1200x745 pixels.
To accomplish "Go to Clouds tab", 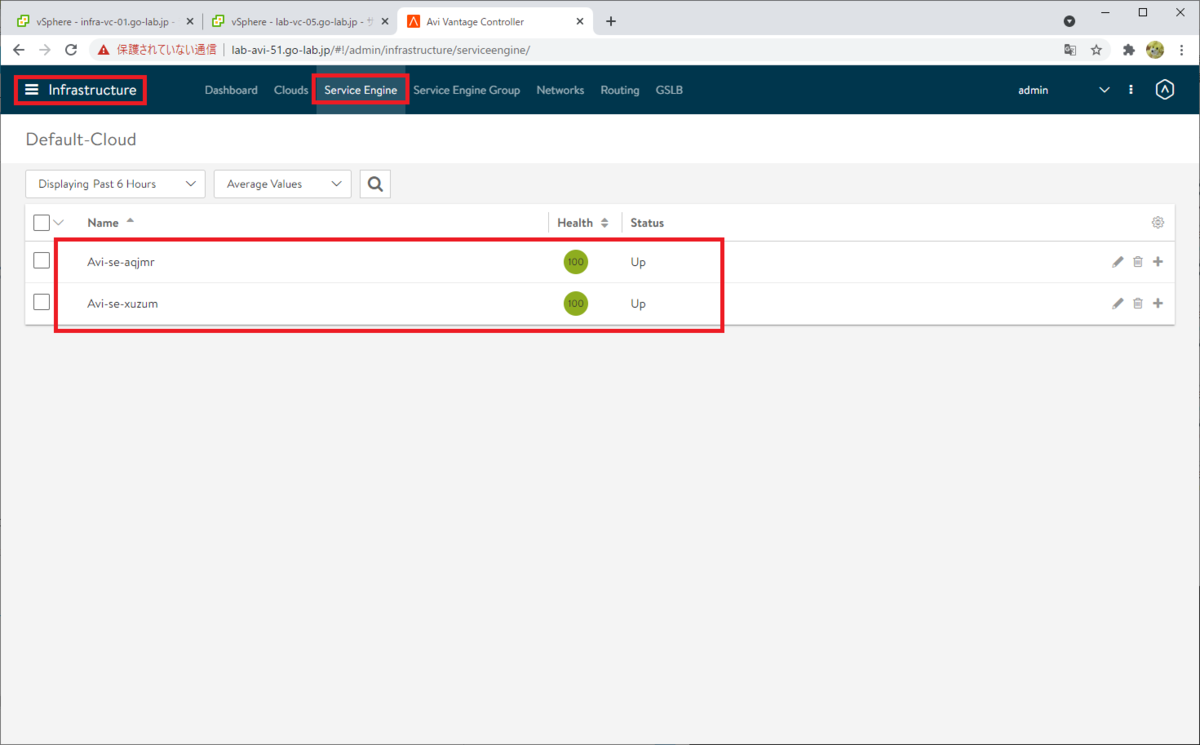I will (x=291, y=90).
